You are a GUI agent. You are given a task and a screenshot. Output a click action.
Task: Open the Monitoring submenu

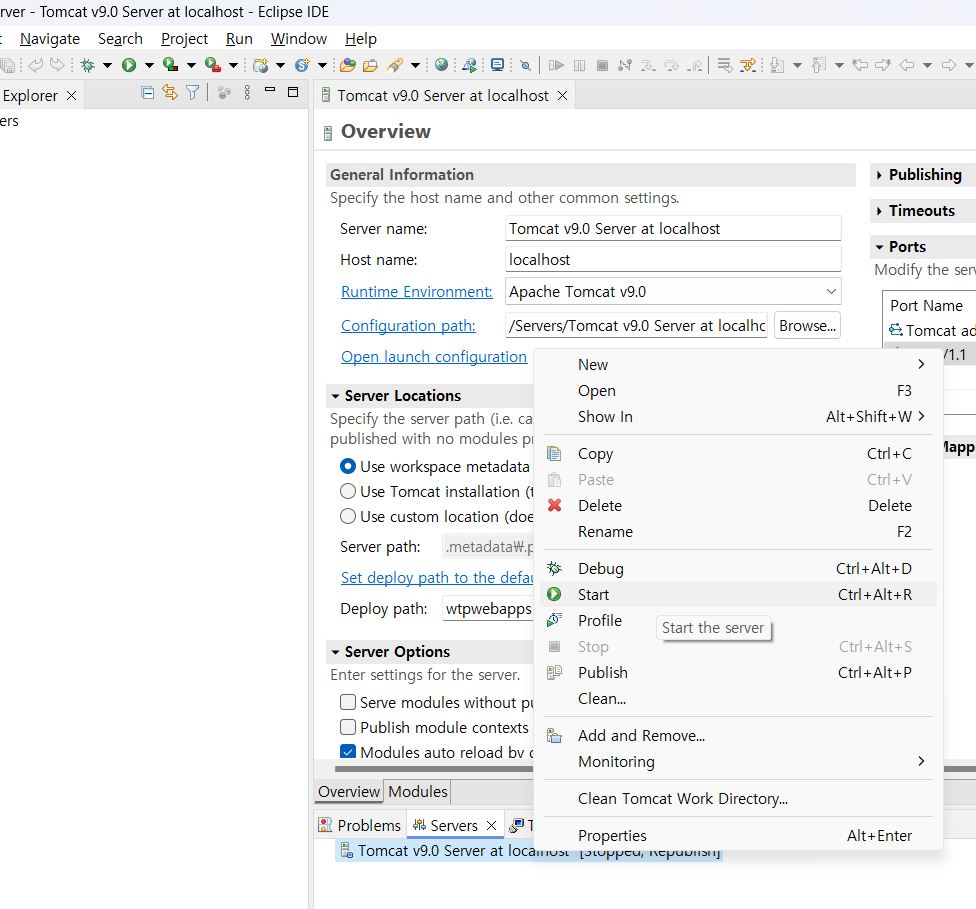click(739, 761)
